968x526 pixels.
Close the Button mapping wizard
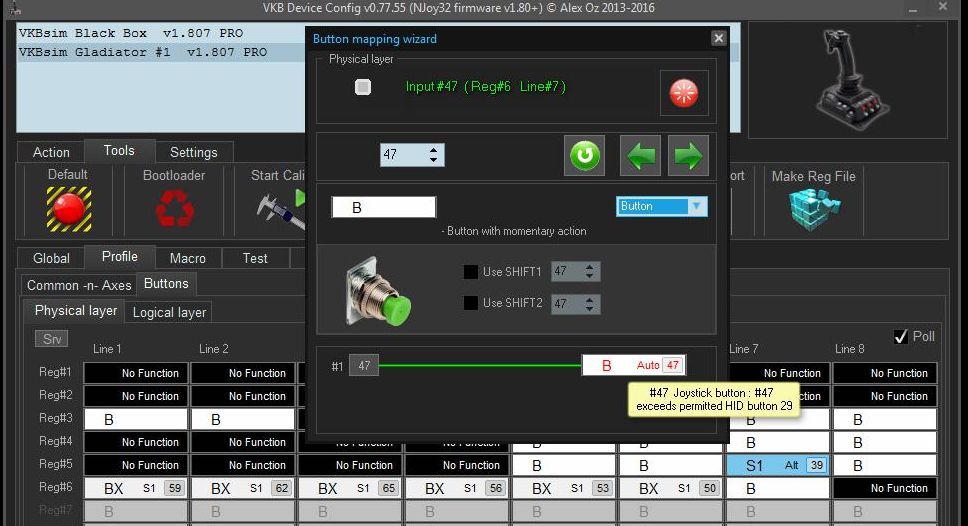tap(718, 38)
